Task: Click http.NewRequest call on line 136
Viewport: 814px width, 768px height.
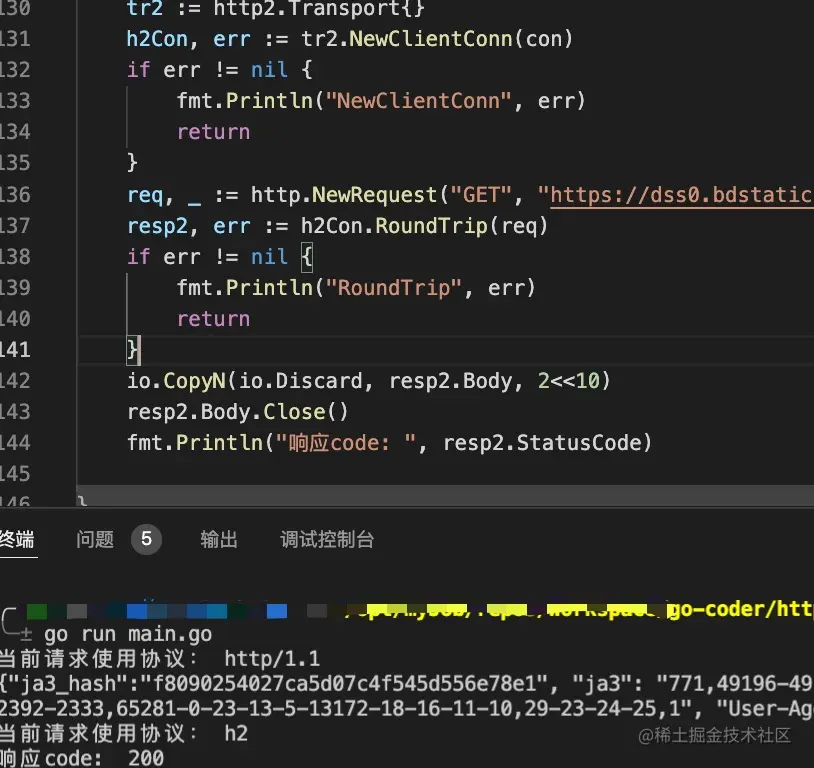Action: (344, 195)
